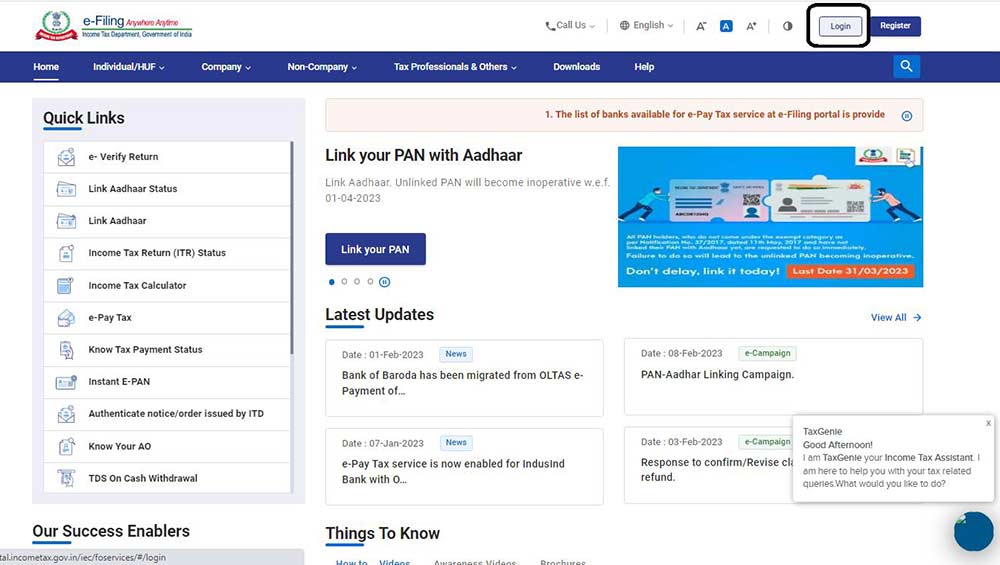
Task: Pause the banner carousel
Action: click(384, 282)
